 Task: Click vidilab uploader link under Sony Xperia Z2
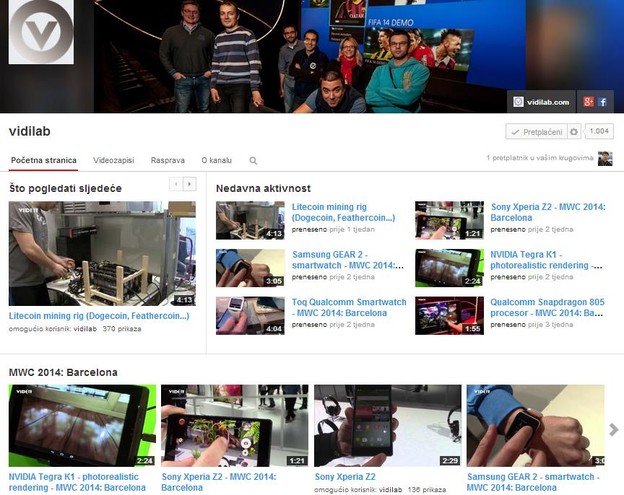[x=390, y=489]
